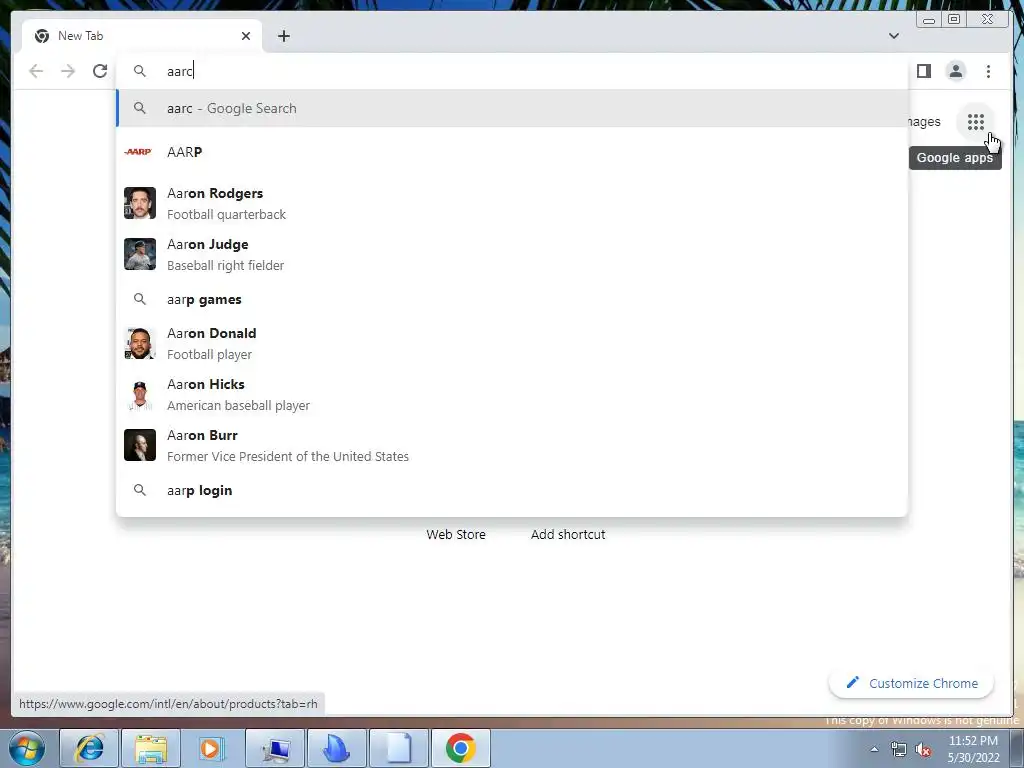Choose the AARP suggestion

point(511,152)
